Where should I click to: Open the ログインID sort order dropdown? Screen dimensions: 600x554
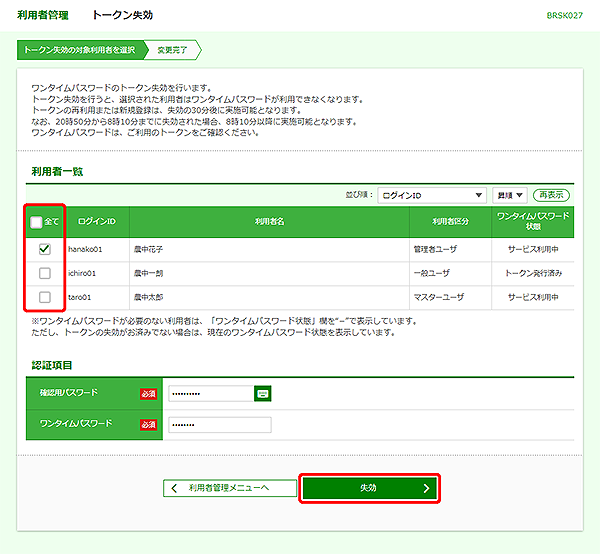[x=432, y=195]
